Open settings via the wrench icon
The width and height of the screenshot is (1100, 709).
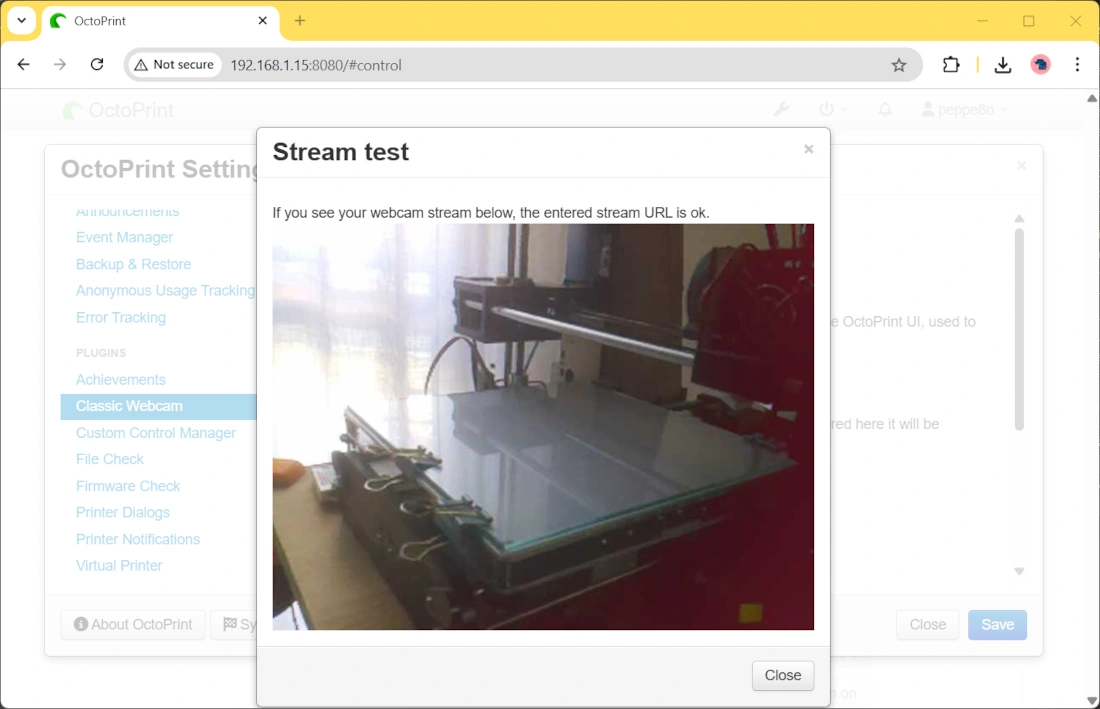click(x=781, y=109)
